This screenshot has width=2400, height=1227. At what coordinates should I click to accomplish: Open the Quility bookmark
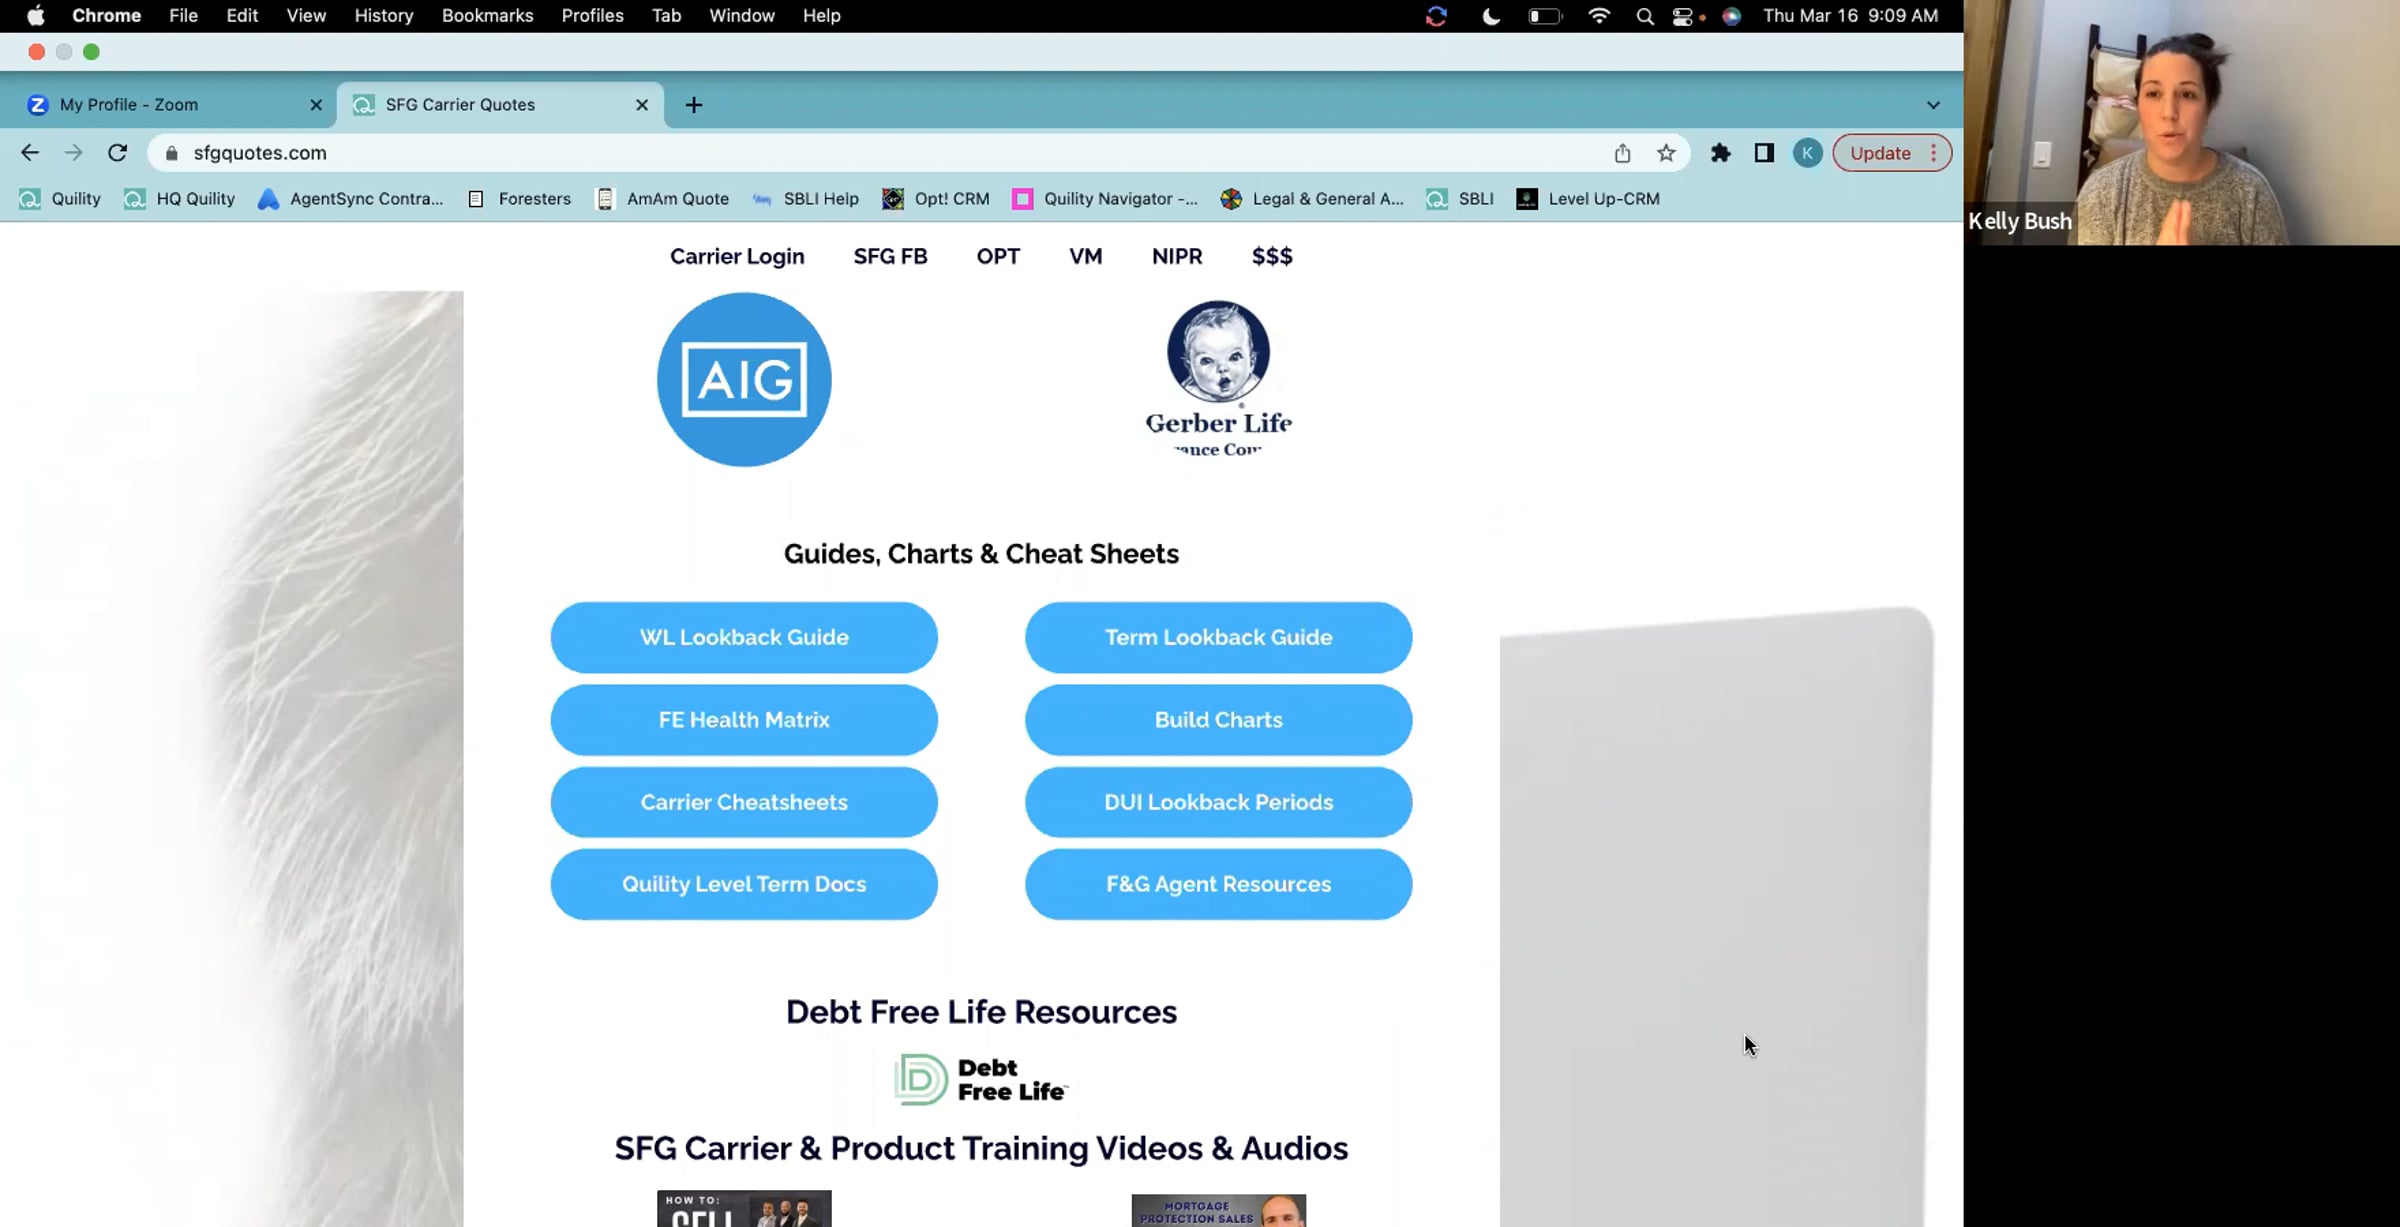(60, 199)
